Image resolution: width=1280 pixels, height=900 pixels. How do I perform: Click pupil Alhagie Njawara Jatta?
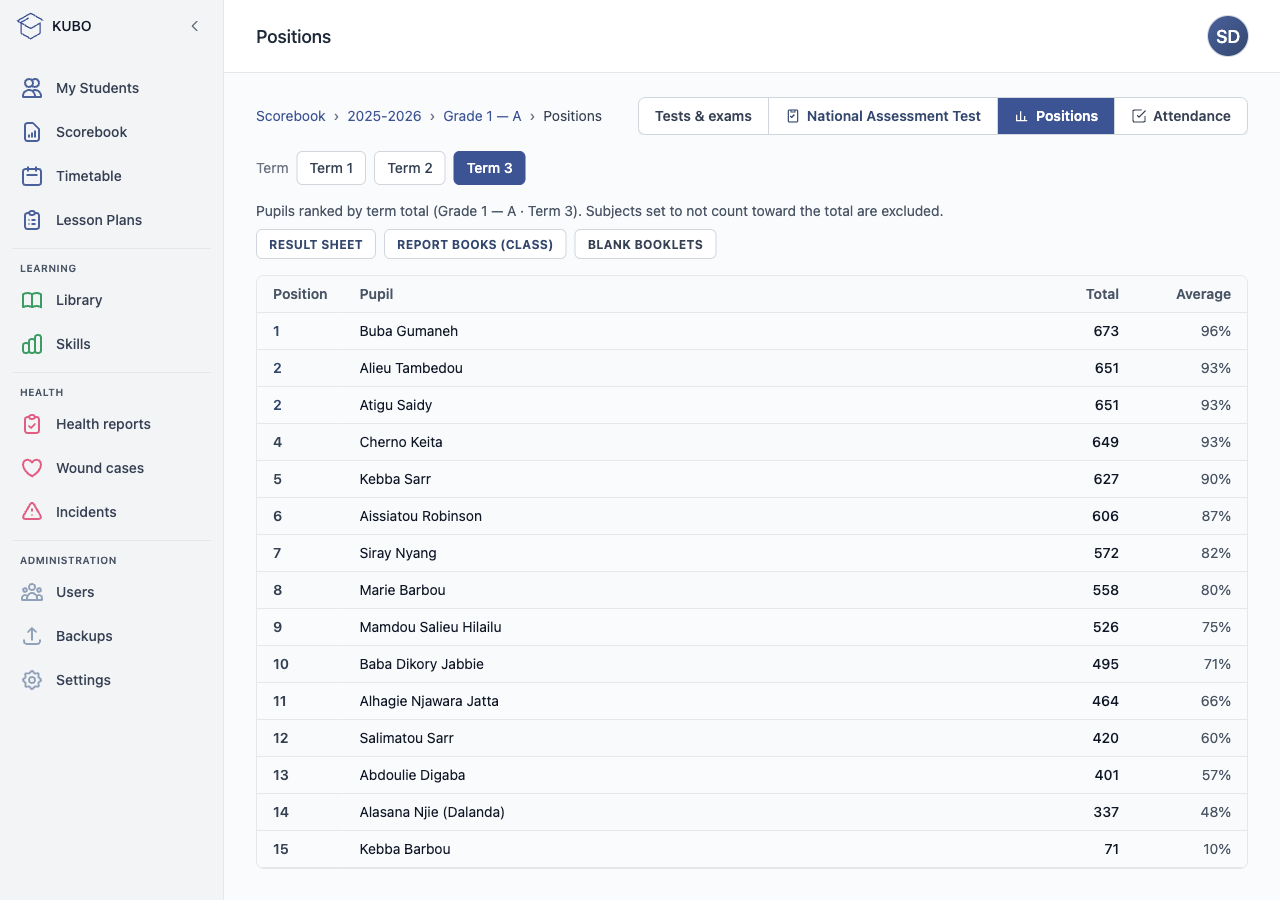pos(429,701)
